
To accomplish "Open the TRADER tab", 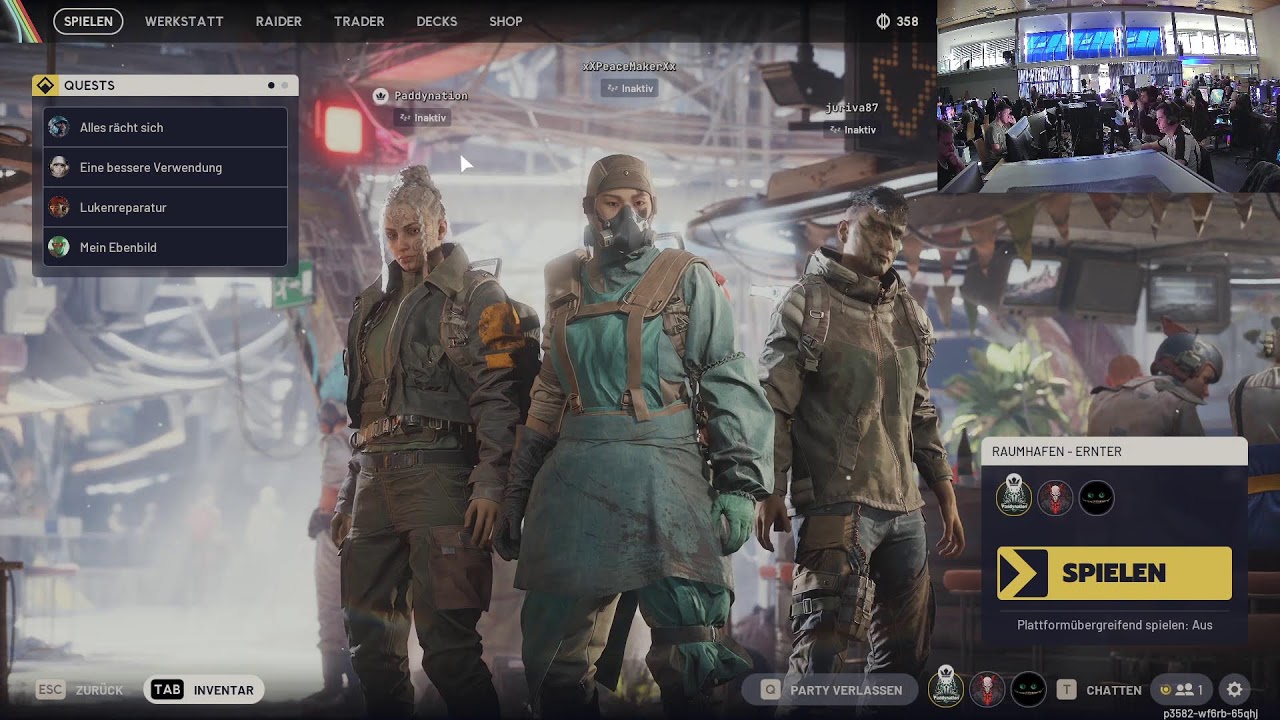I will (359, 21).
